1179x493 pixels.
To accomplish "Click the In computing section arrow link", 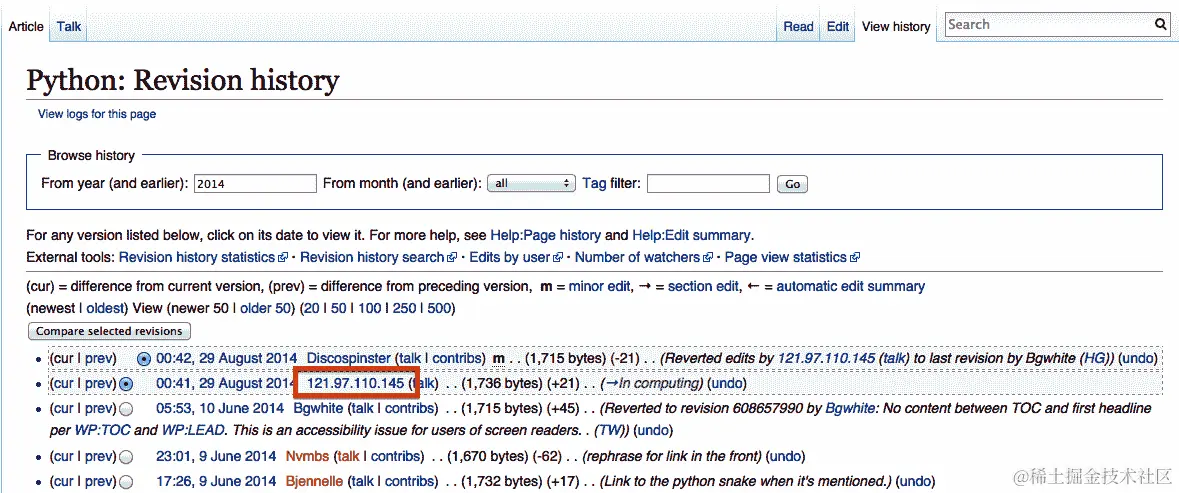I will (611, 383).
